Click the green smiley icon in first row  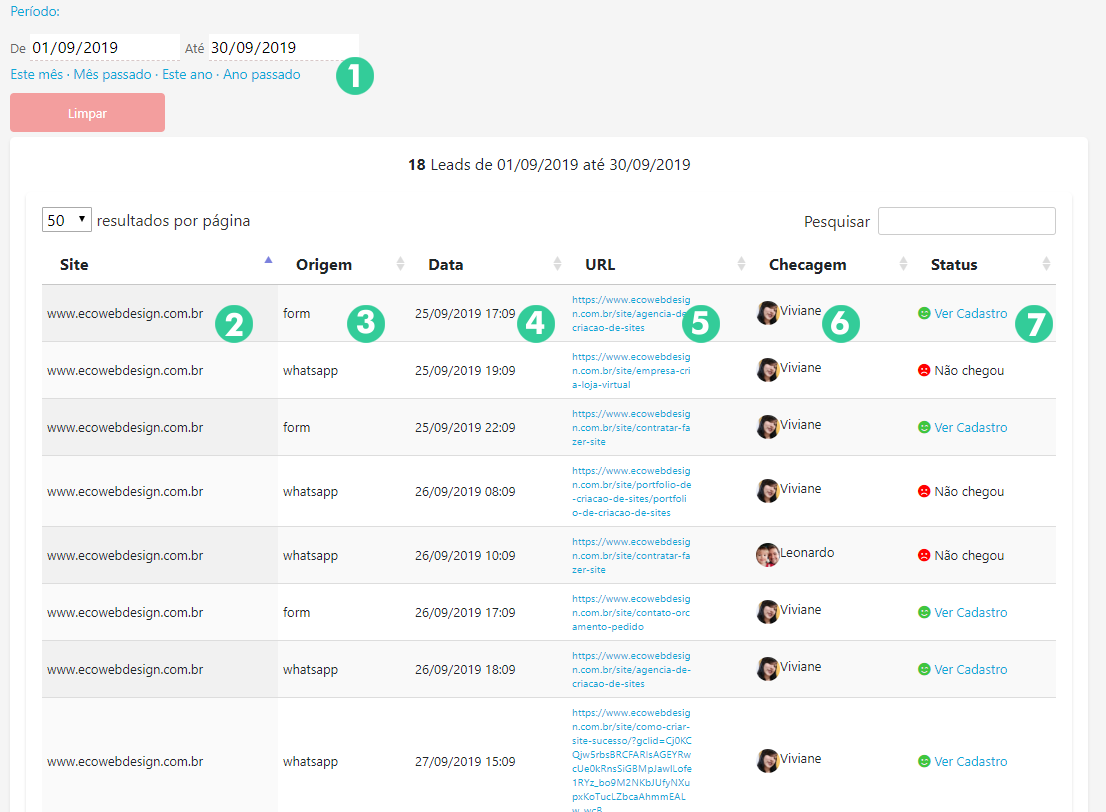click(x=924, y=313)
